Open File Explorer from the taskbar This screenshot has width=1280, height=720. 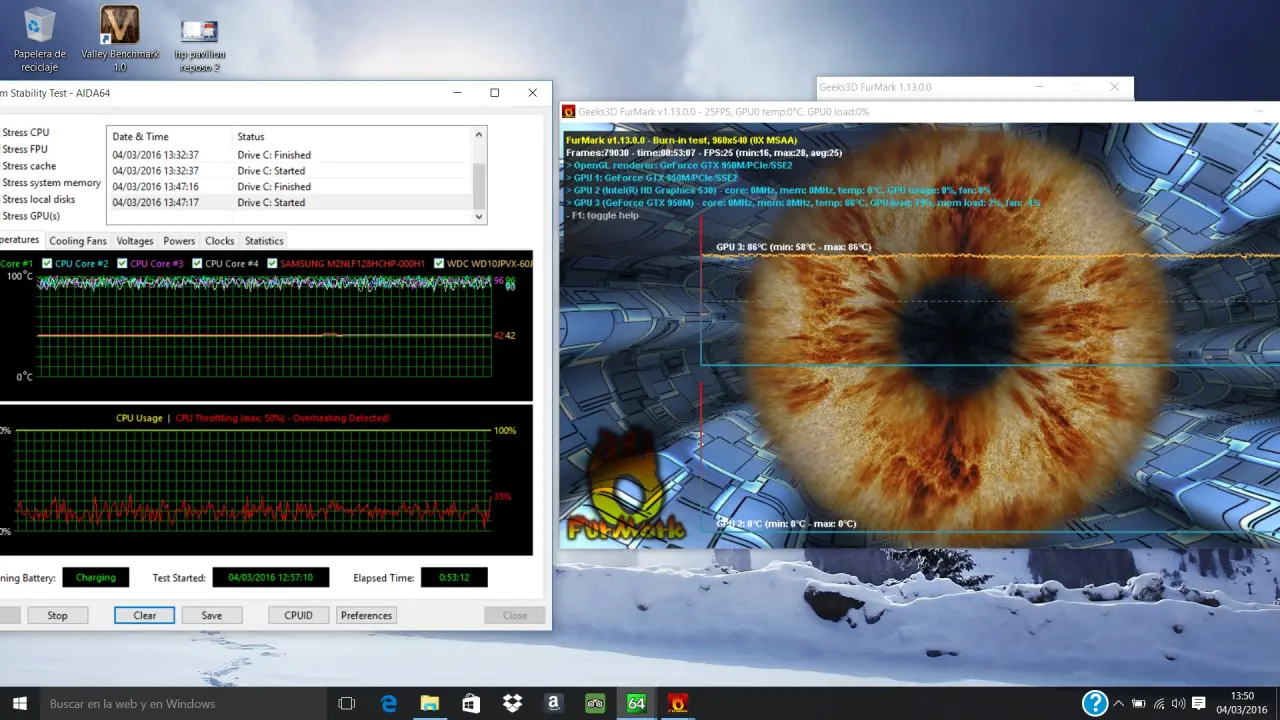[429, 703]
